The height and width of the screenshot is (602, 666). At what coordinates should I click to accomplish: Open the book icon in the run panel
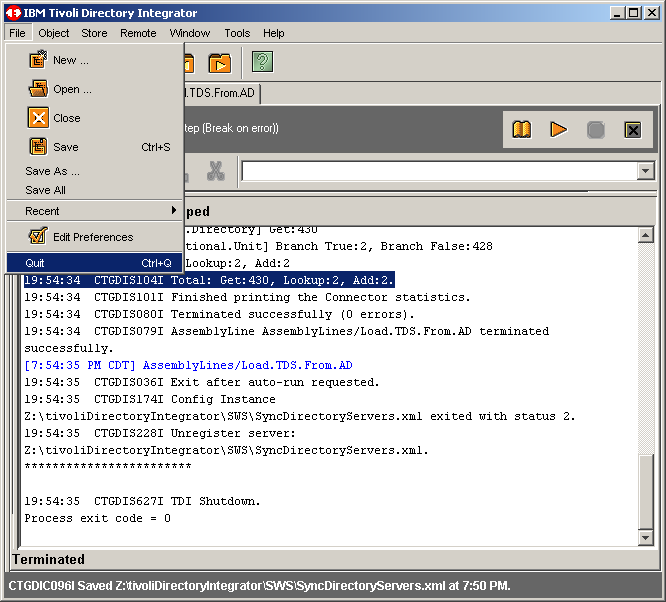pyautogui.click(x=521, y=130)
